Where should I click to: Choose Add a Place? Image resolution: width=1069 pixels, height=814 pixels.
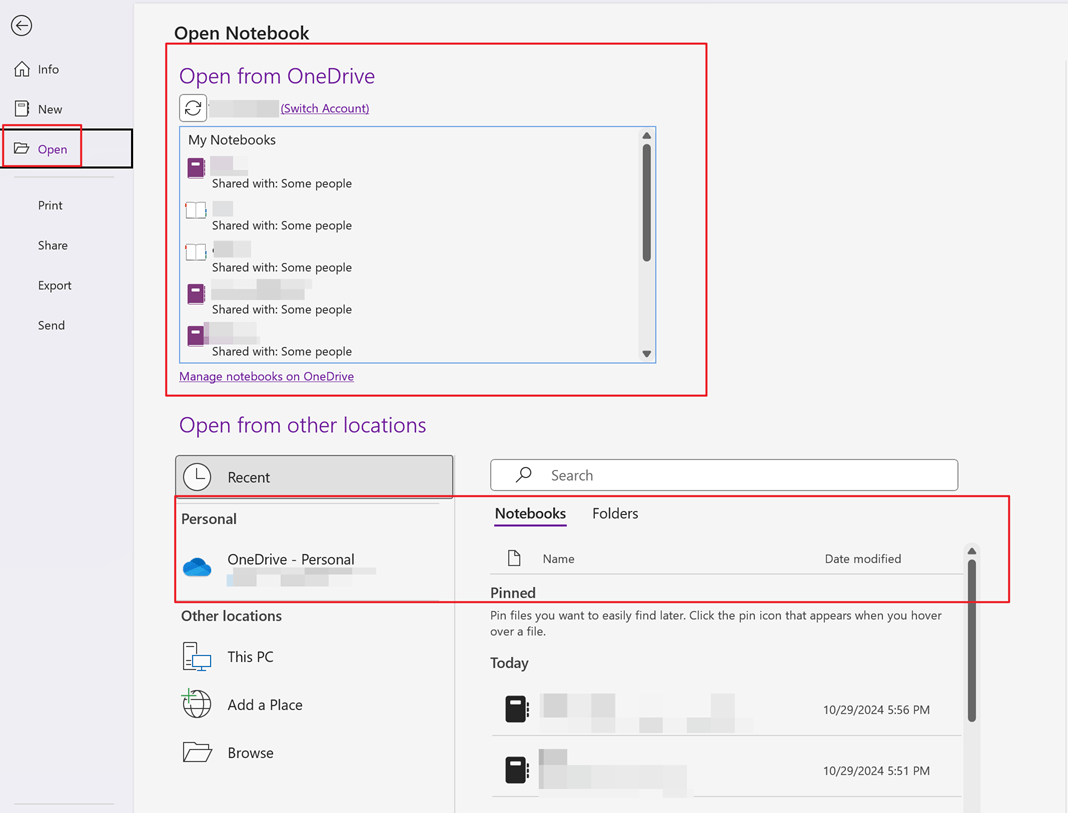point(310,705)
